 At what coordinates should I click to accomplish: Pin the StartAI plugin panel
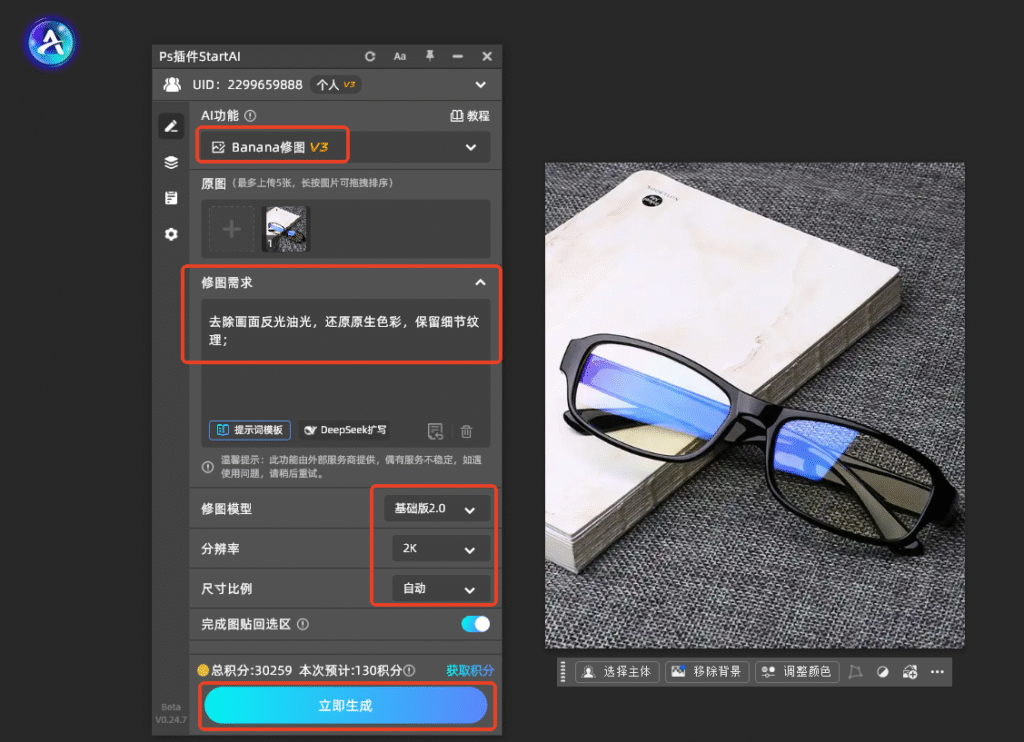coord(430,56)
